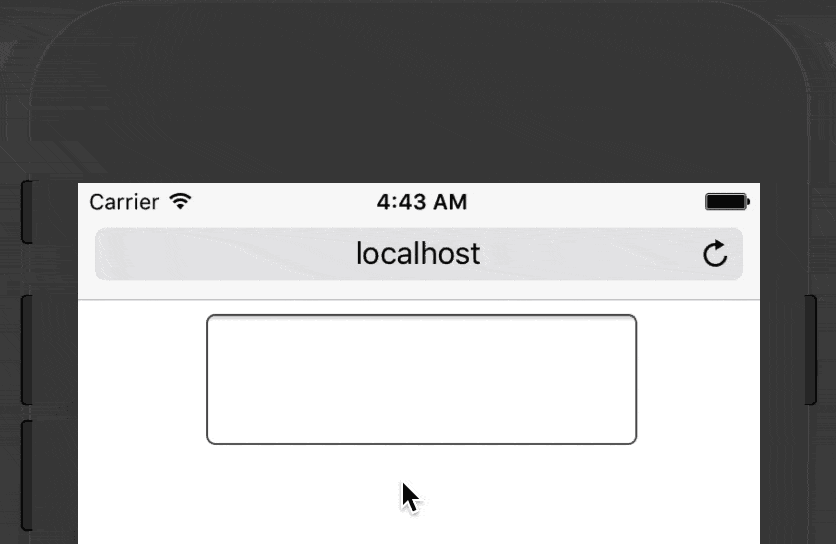This screenshot has width=836, height=544.
Task: Flip the simulator's mute switch
Action: pyautogui.click(x=27, y=212)
